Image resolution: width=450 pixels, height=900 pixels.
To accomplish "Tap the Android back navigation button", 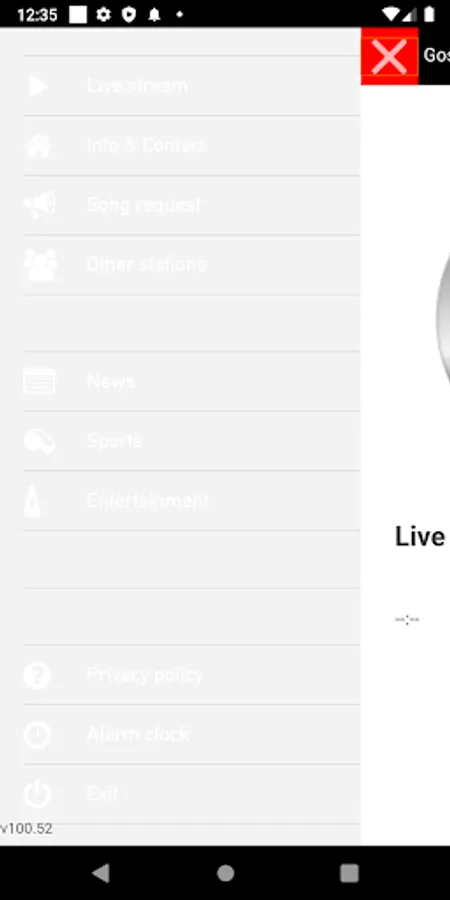I will tap(101, 873).
